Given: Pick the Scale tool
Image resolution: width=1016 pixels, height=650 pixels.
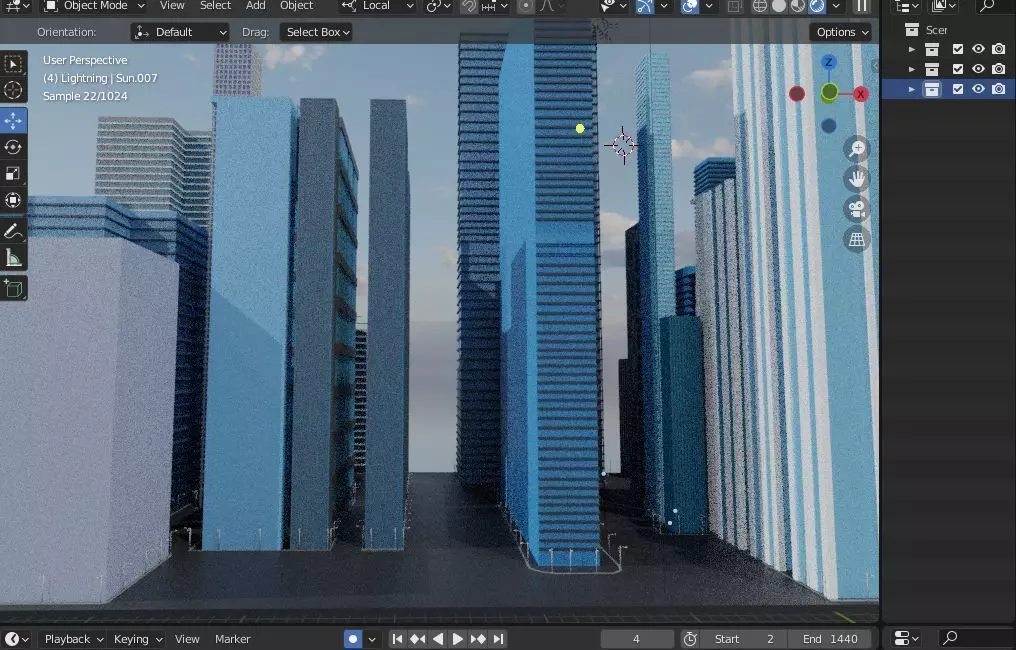Looking at the screenshot, I should click(x=13, y=174).
